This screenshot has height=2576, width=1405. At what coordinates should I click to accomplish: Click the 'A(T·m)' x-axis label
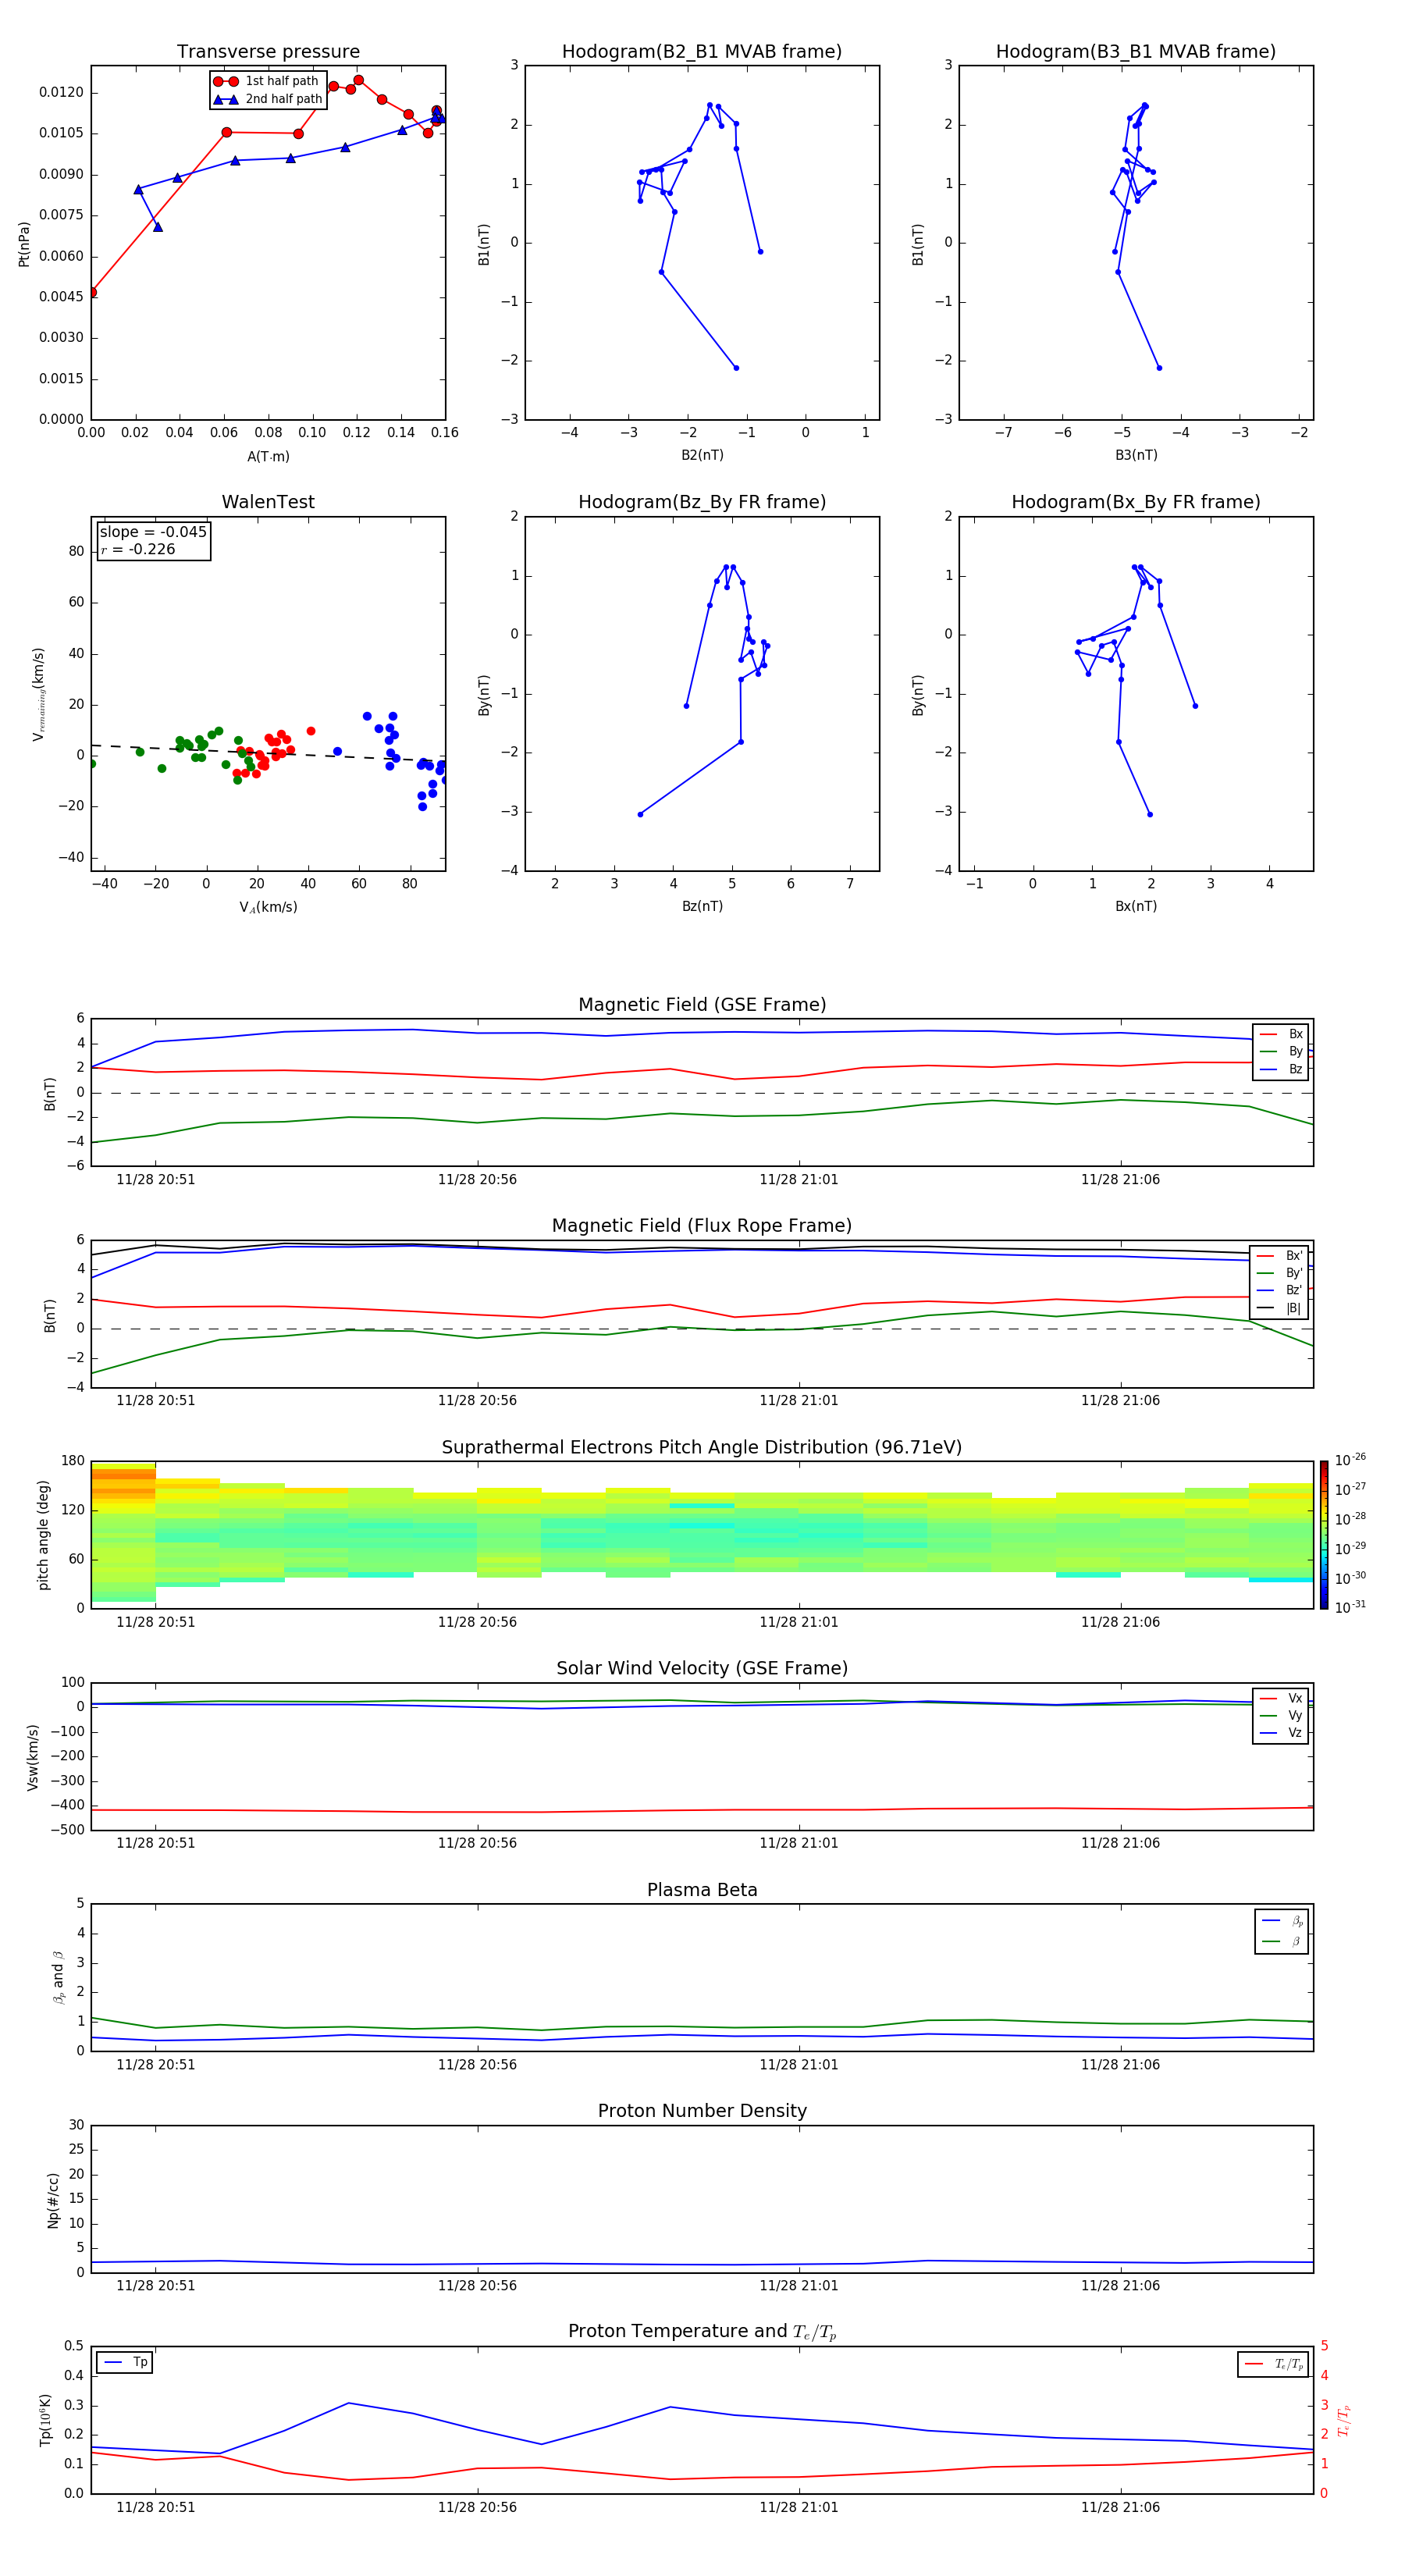coord(268,457)
